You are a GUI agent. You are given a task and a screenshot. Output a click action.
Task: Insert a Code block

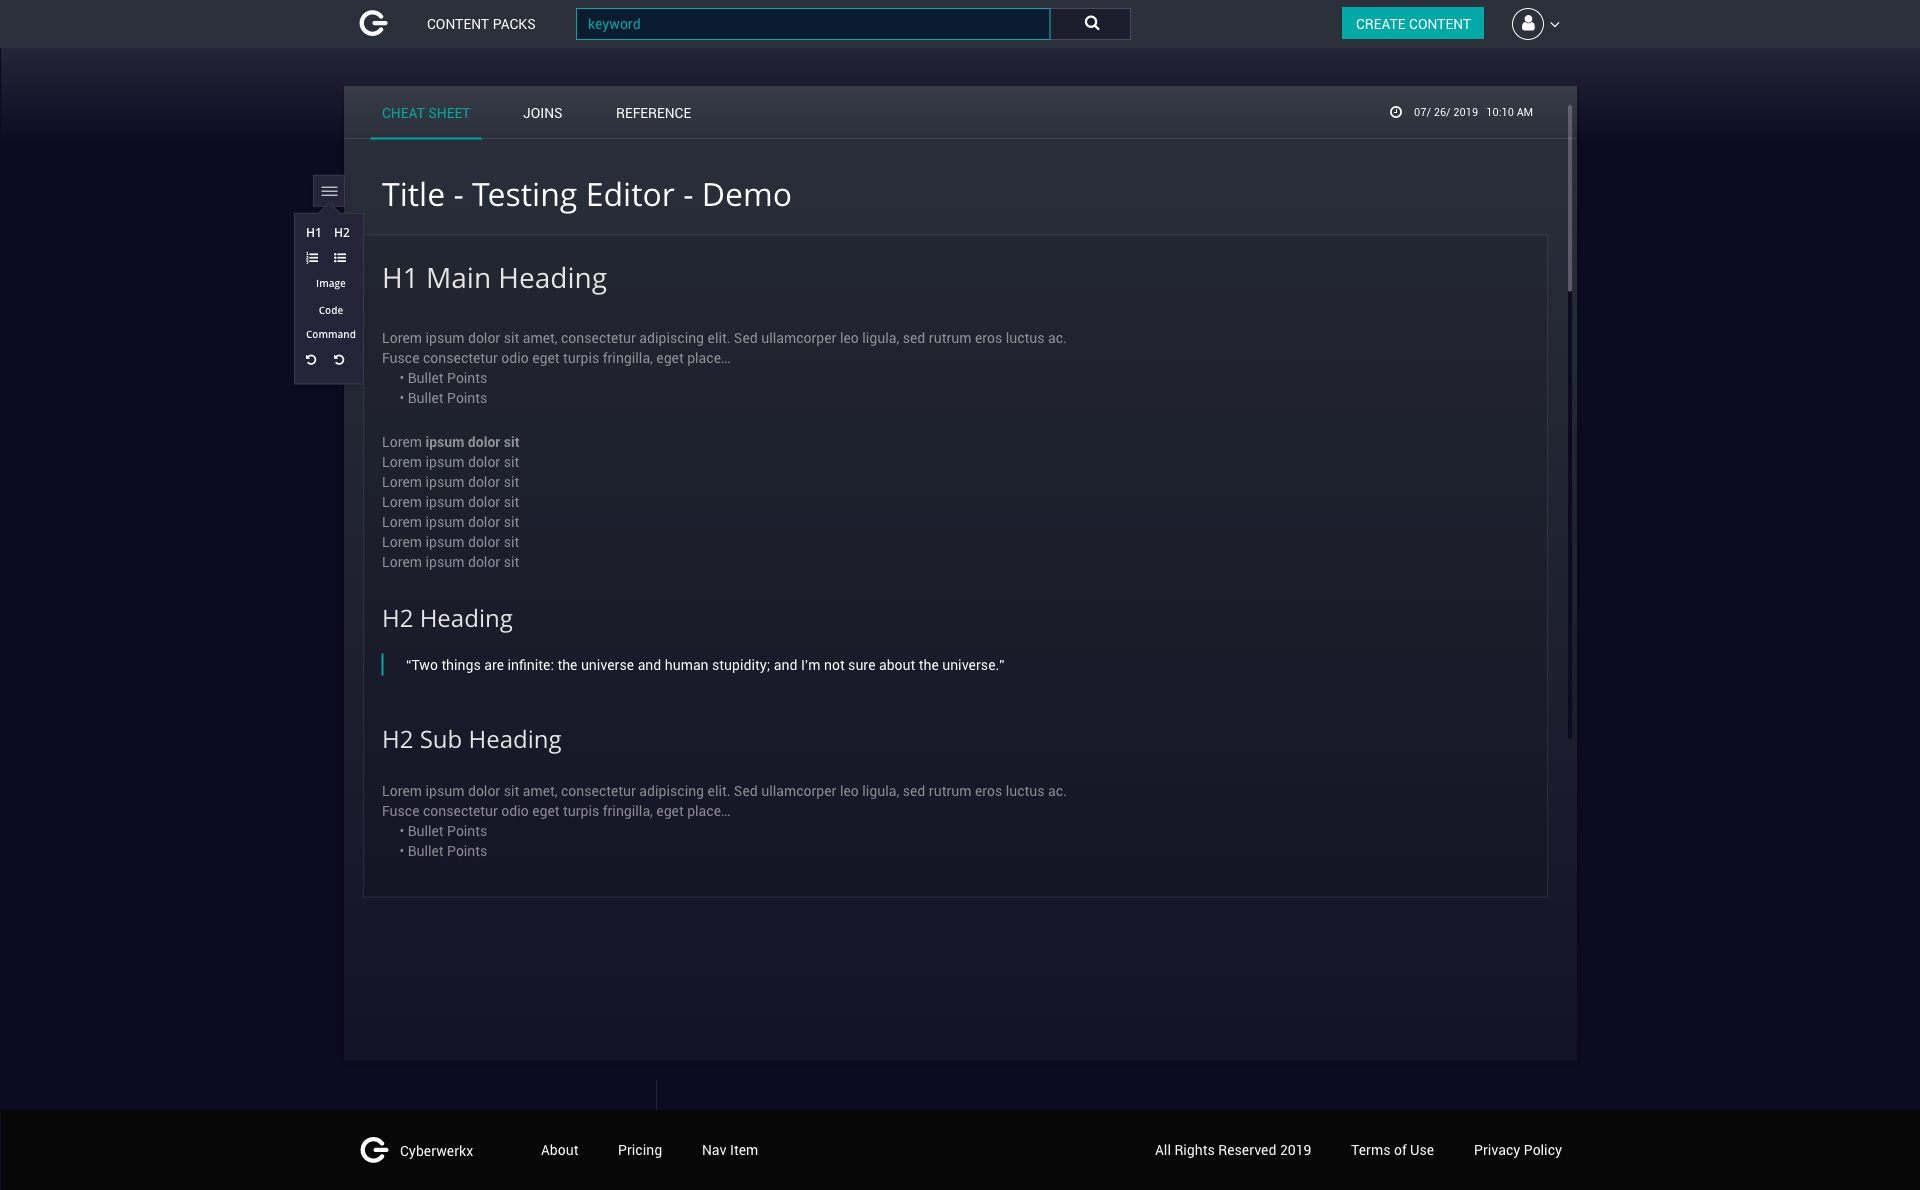coord(330,310)
